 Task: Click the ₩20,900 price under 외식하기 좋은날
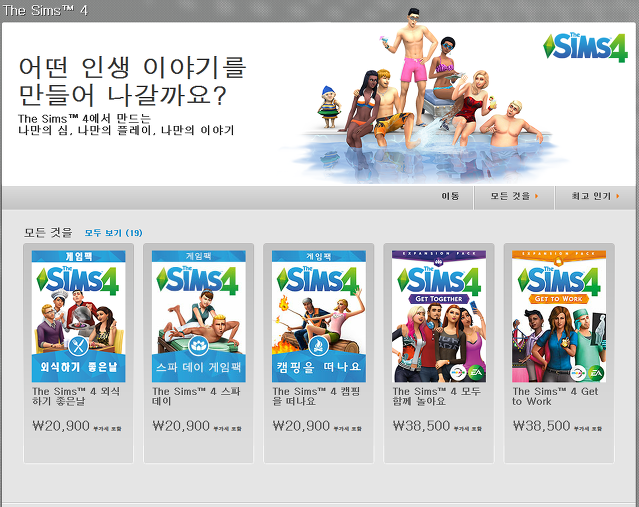61,426
